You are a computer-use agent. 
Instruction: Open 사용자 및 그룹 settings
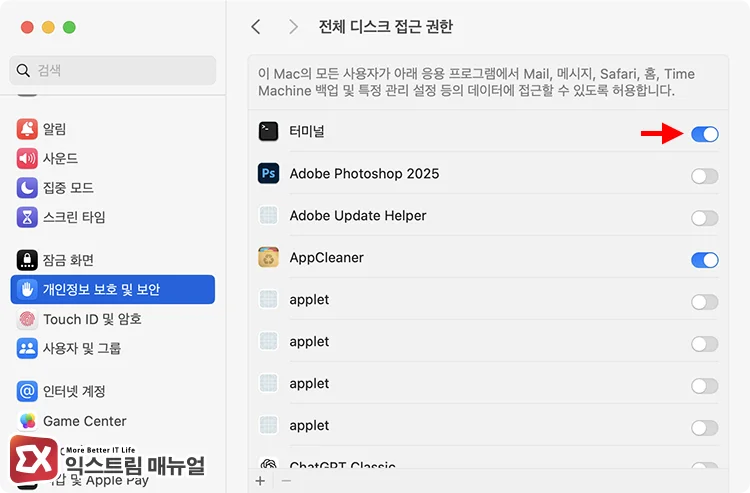112,348
